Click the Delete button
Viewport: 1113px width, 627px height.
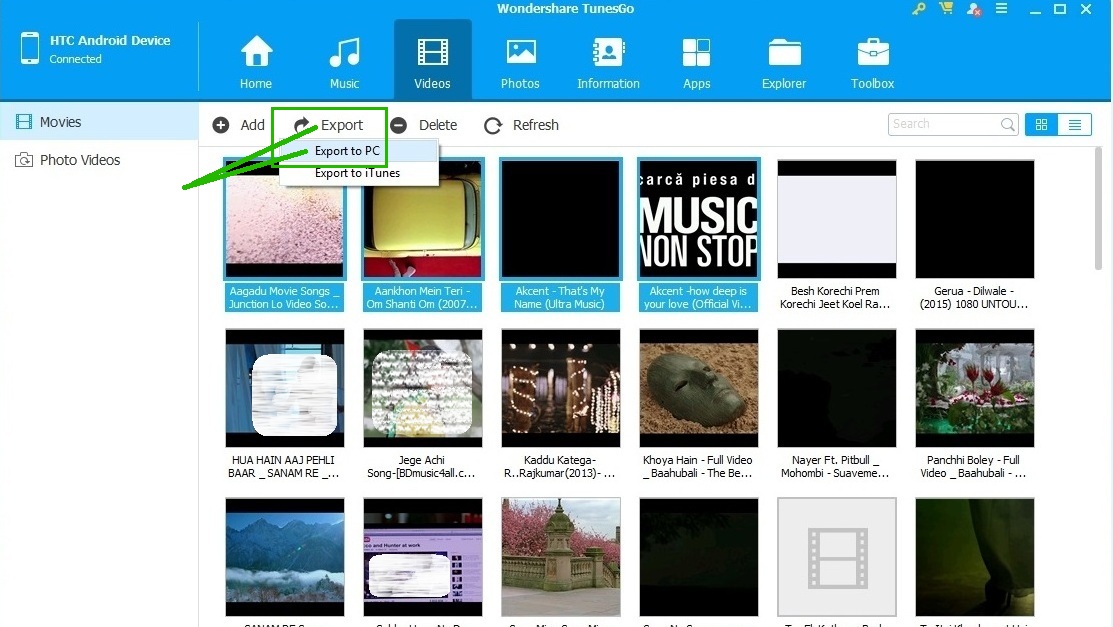coord(424,125)
